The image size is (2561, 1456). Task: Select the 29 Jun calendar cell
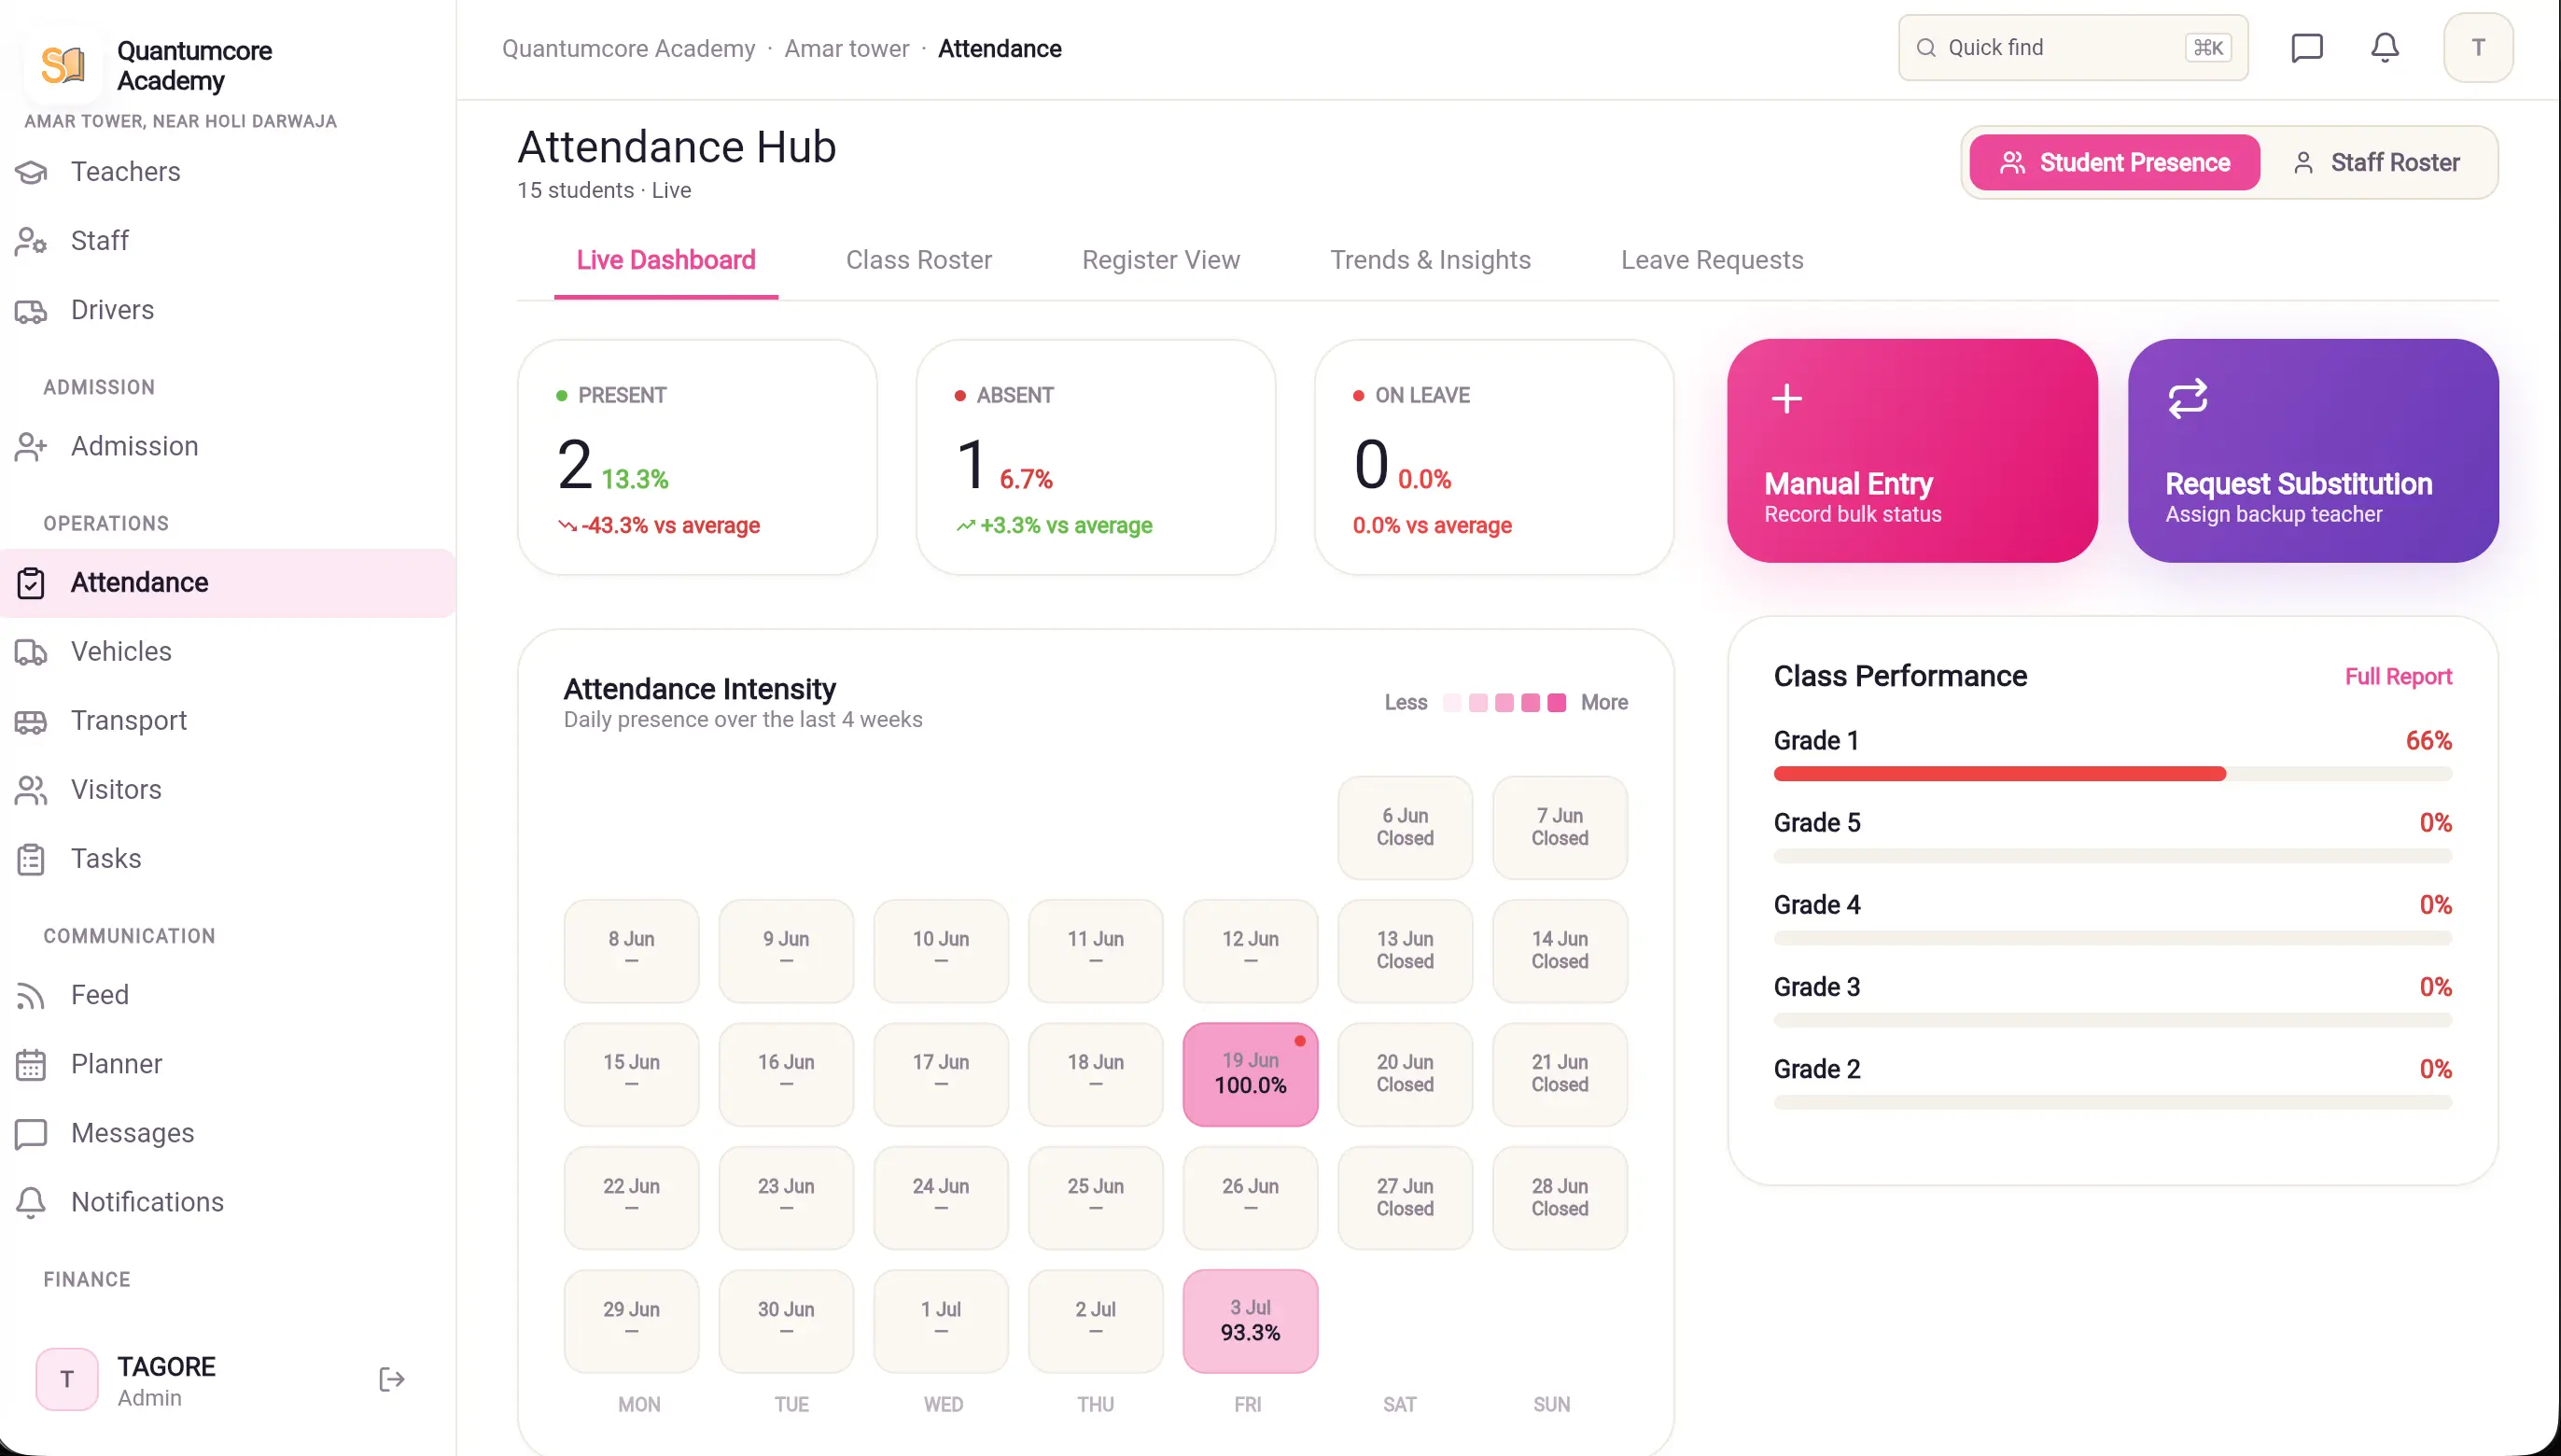pyautogui.click(x=631, y=1321)
